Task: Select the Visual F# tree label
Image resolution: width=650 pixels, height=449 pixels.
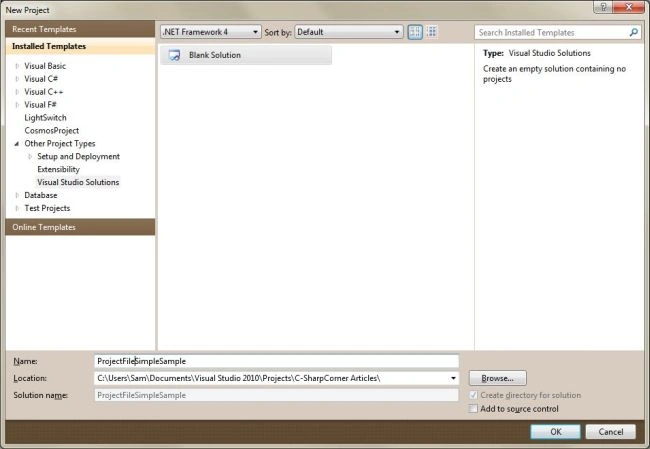Action: 40,105
